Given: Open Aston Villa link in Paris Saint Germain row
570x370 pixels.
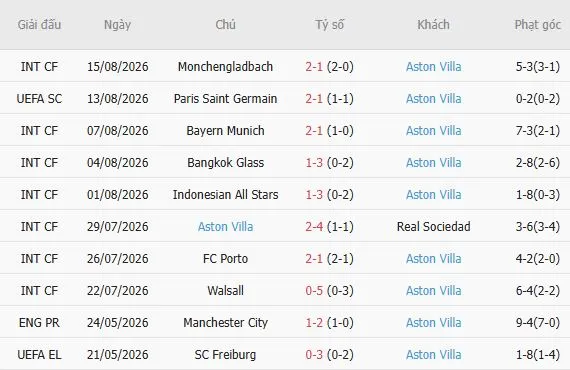Looking at the screenshot, I should pos(434,98).
